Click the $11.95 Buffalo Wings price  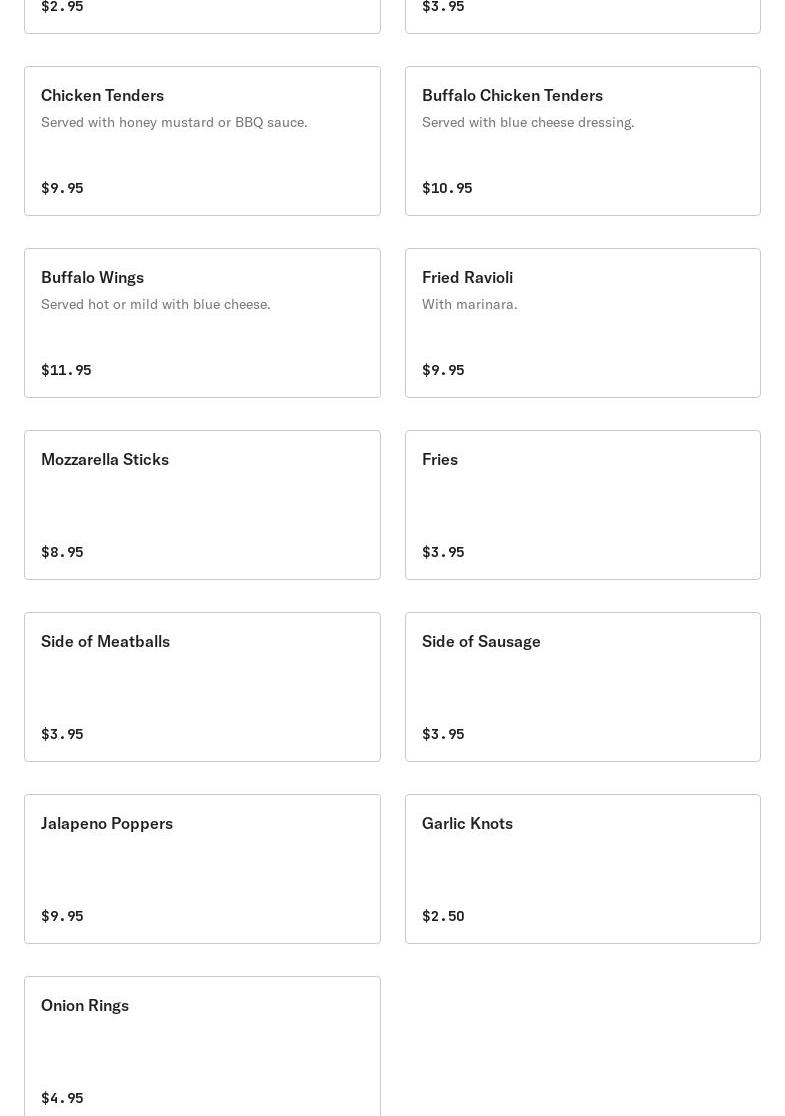66,370
